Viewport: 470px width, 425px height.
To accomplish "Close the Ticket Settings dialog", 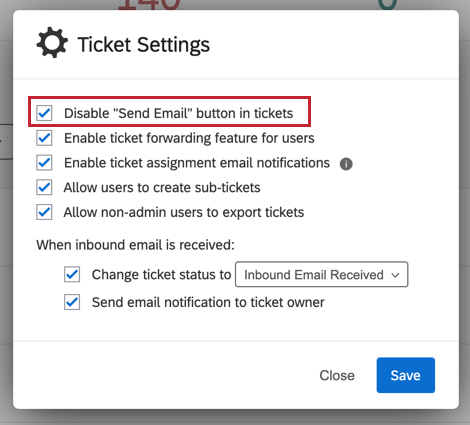I will point(337,375).
